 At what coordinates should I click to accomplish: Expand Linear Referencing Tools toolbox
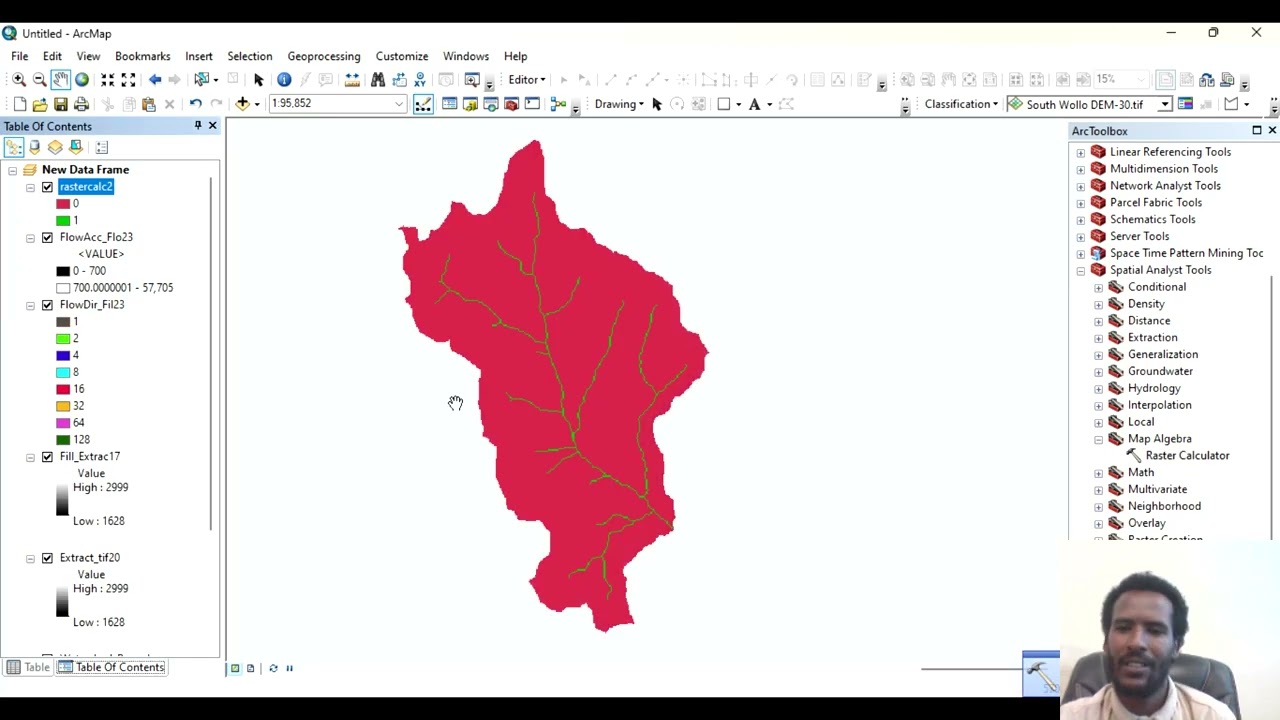(1080, 152)
